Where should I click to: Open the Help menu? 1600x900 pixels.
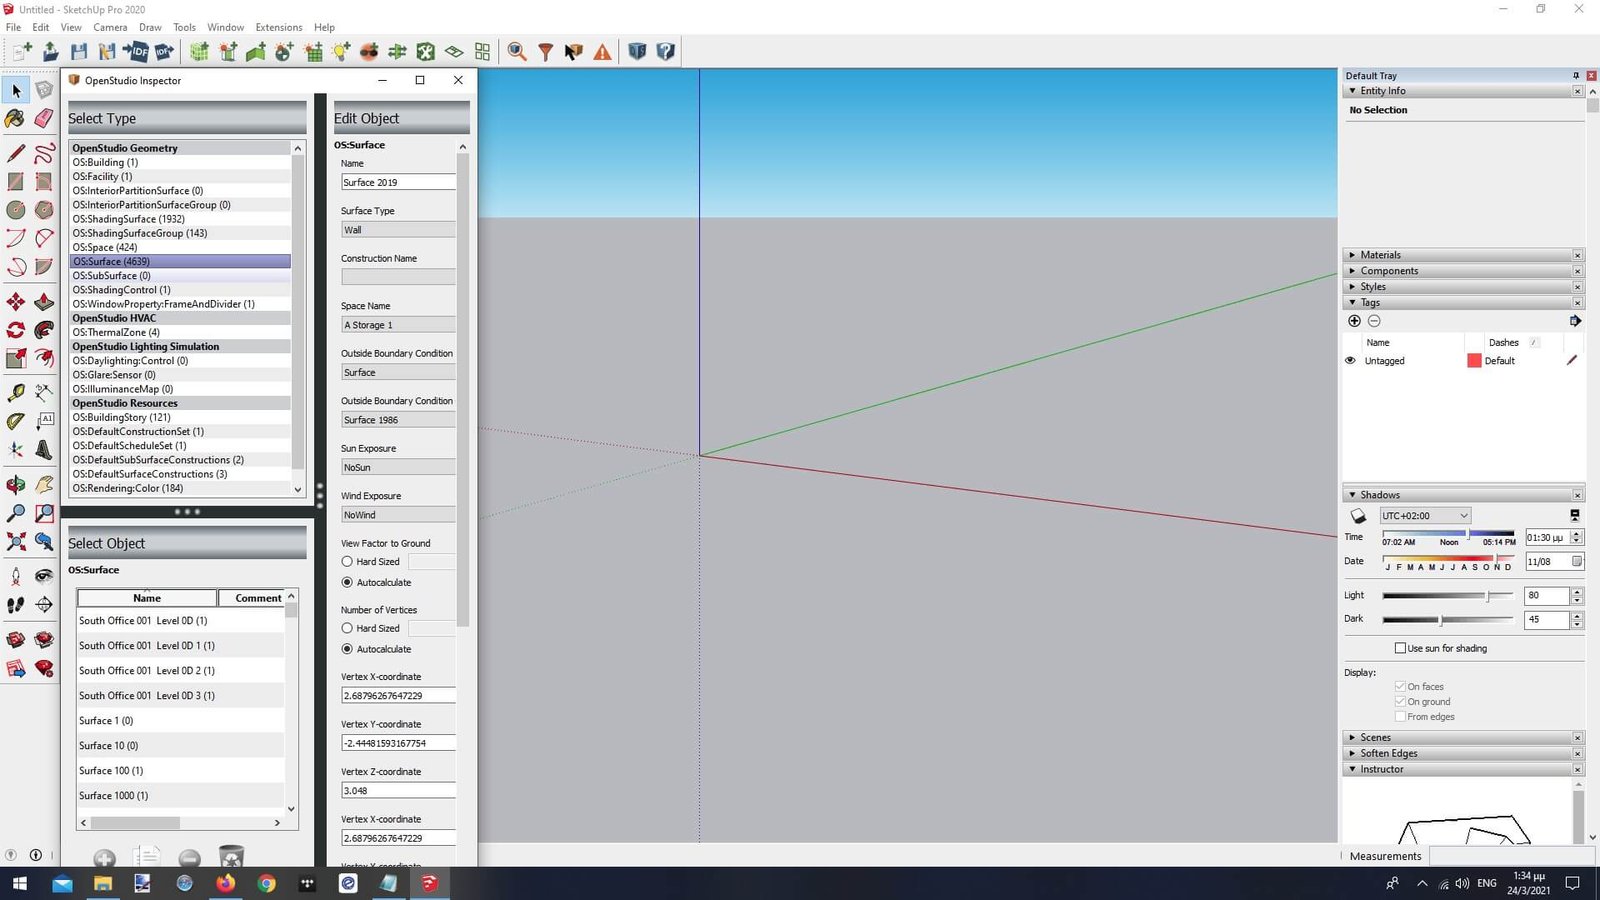324,27
